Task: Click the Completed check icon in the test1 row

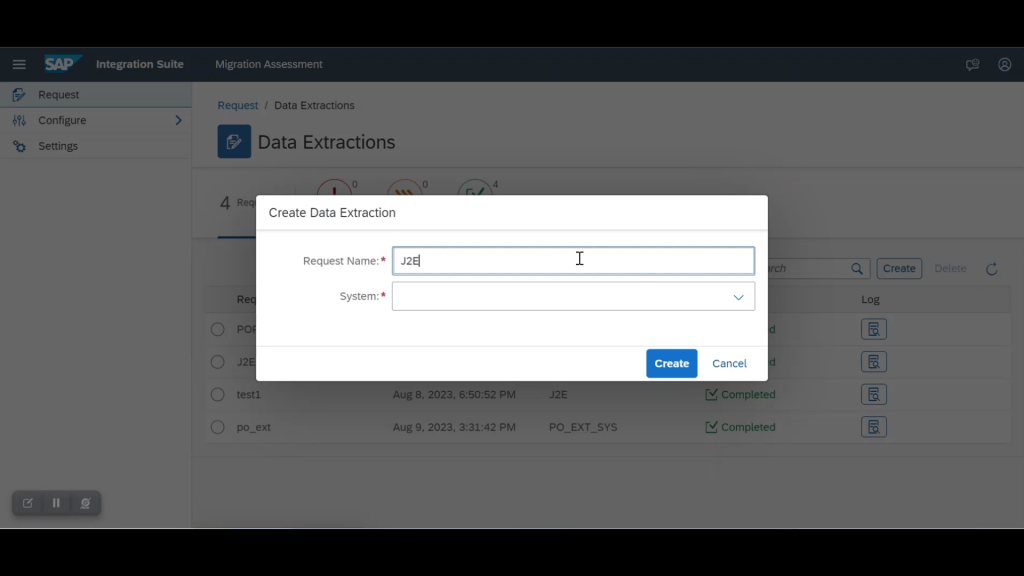Action: 711,394
